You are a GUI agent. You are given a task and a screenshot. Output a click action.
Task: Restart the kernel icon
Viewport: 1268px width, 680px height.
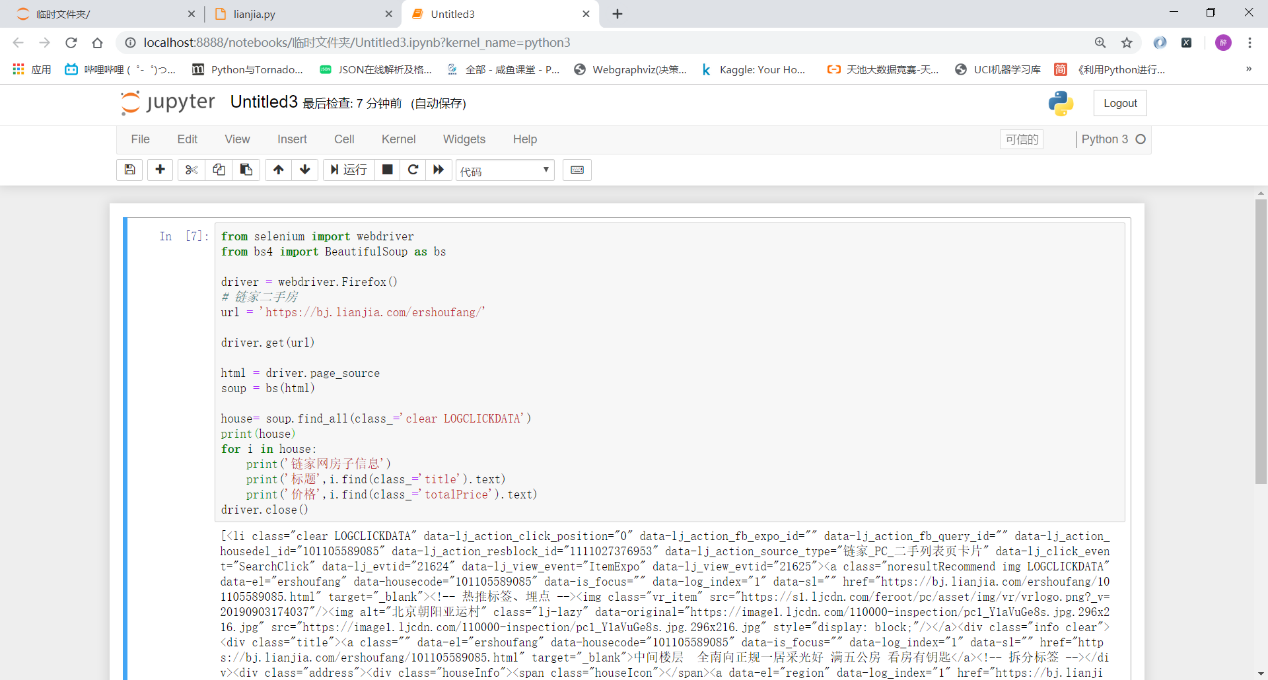(x=413, y=170)
